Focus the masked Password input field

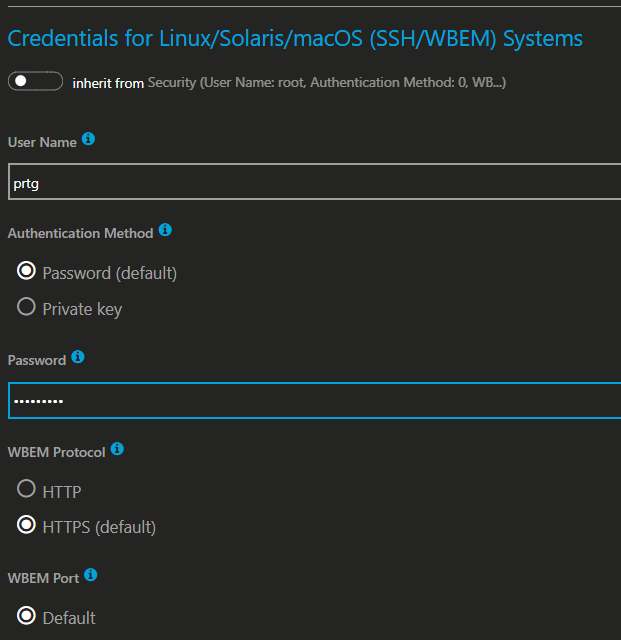coord(310,400)
